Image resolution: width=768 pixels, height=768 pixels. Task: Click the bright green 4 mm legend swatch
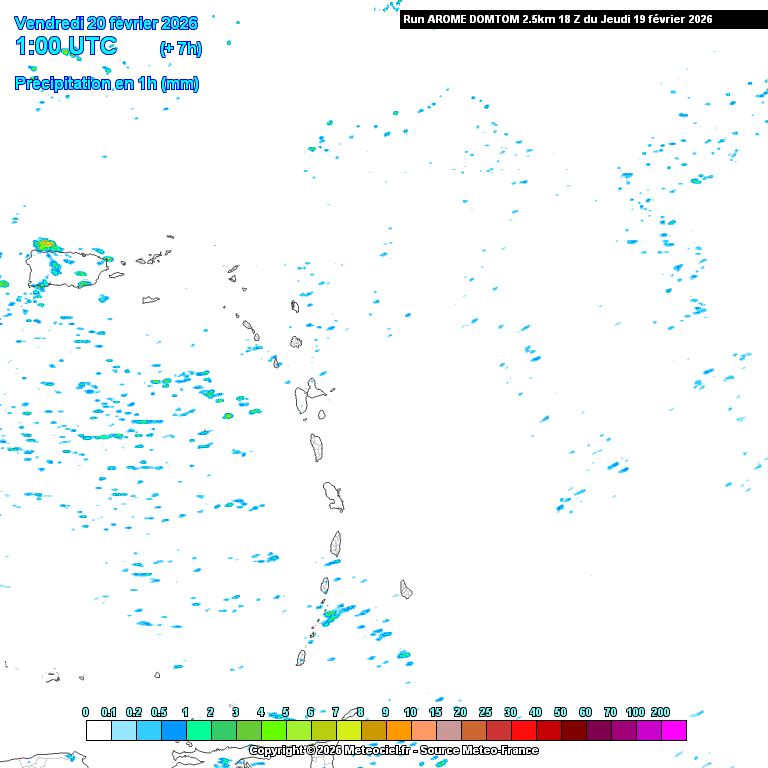[x=273, y=730]
